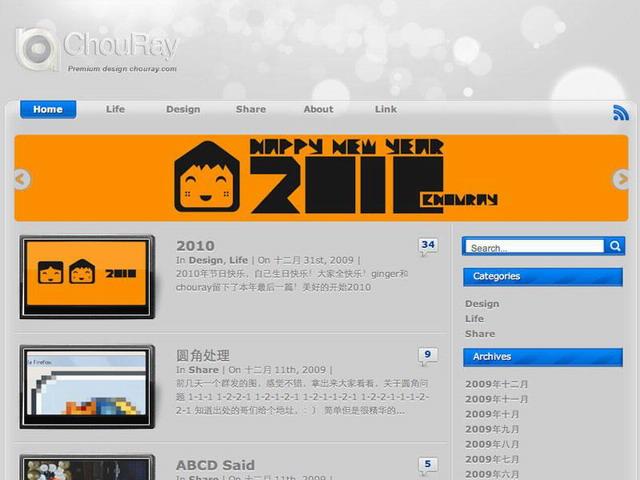The image size is (640, 480).
Task: Open archive 2009年九月
Action: (492, 429)
